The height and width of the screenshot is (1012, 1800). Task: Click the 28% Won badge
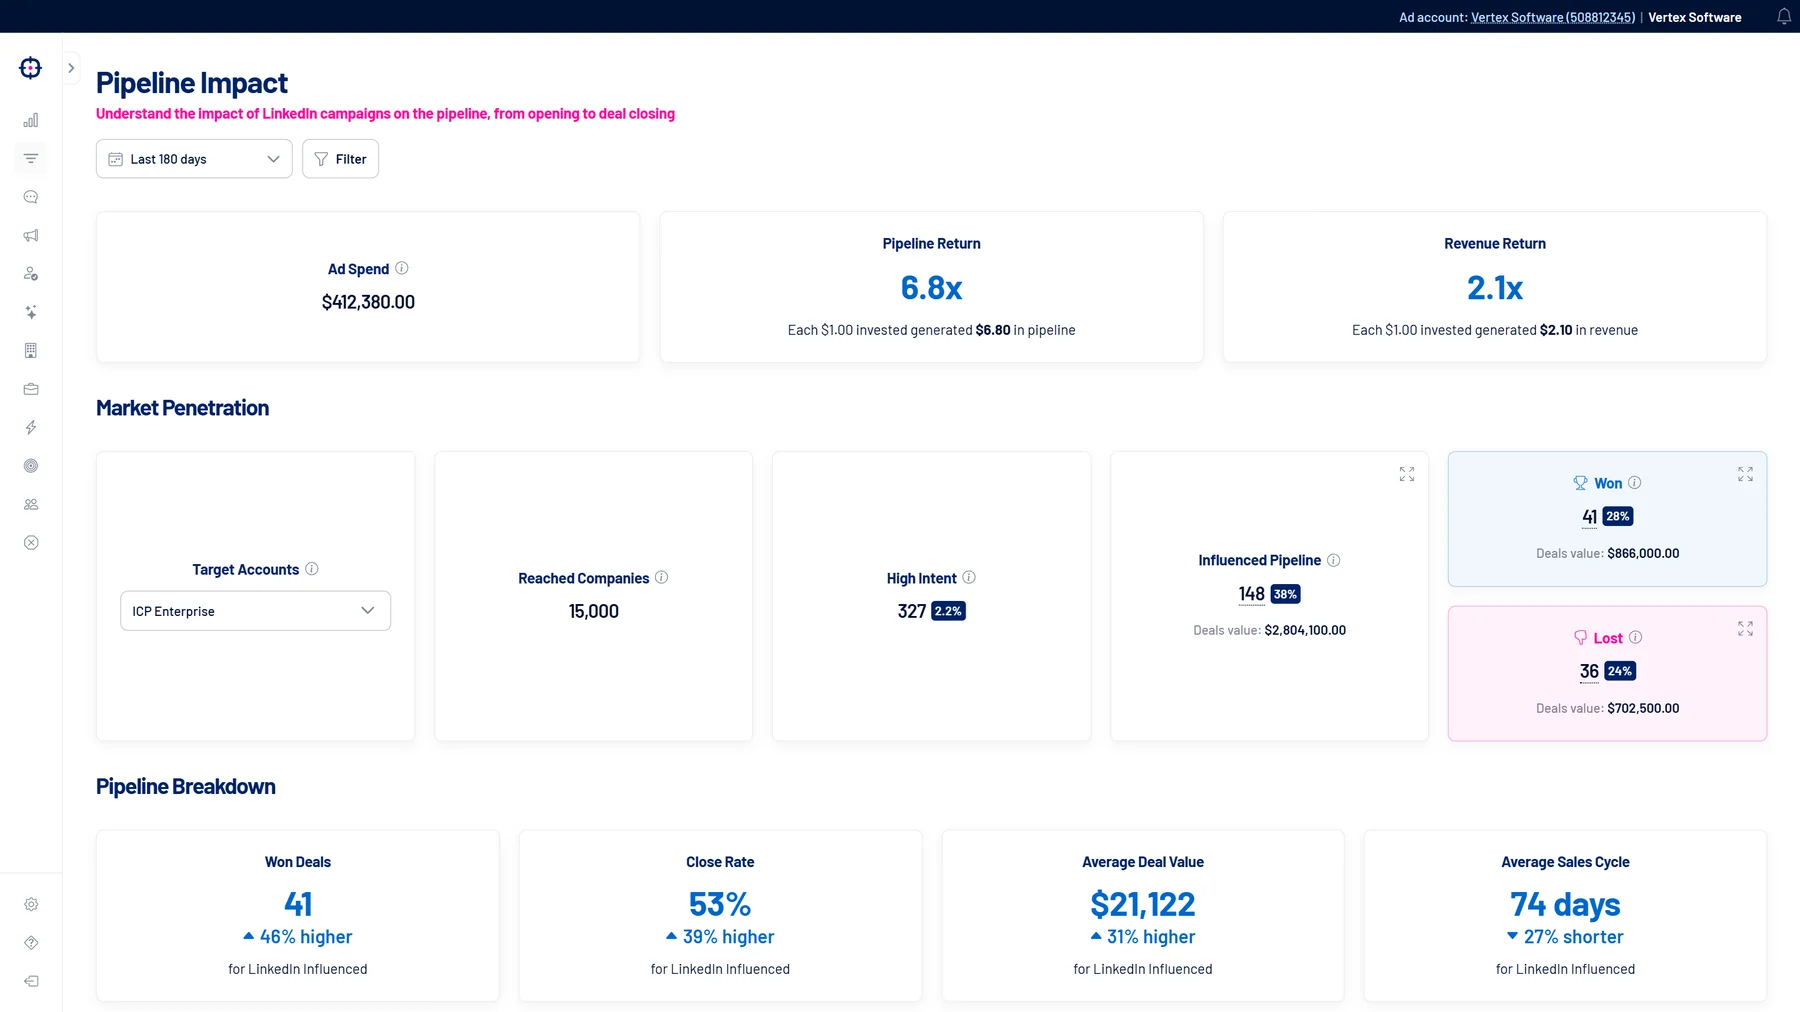1618,516
